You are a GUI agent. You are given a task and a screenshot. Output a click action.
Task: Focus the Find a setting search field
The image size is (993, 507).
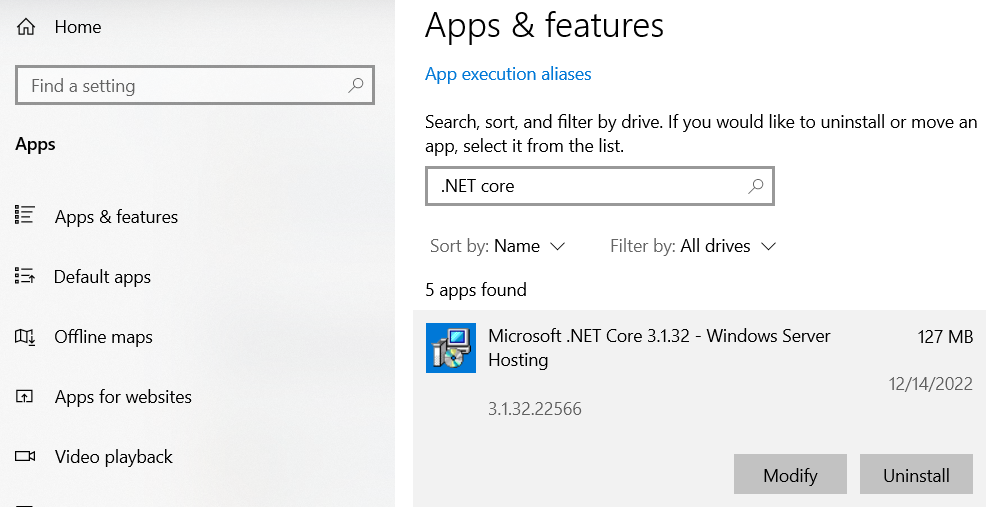coord(195,85)
